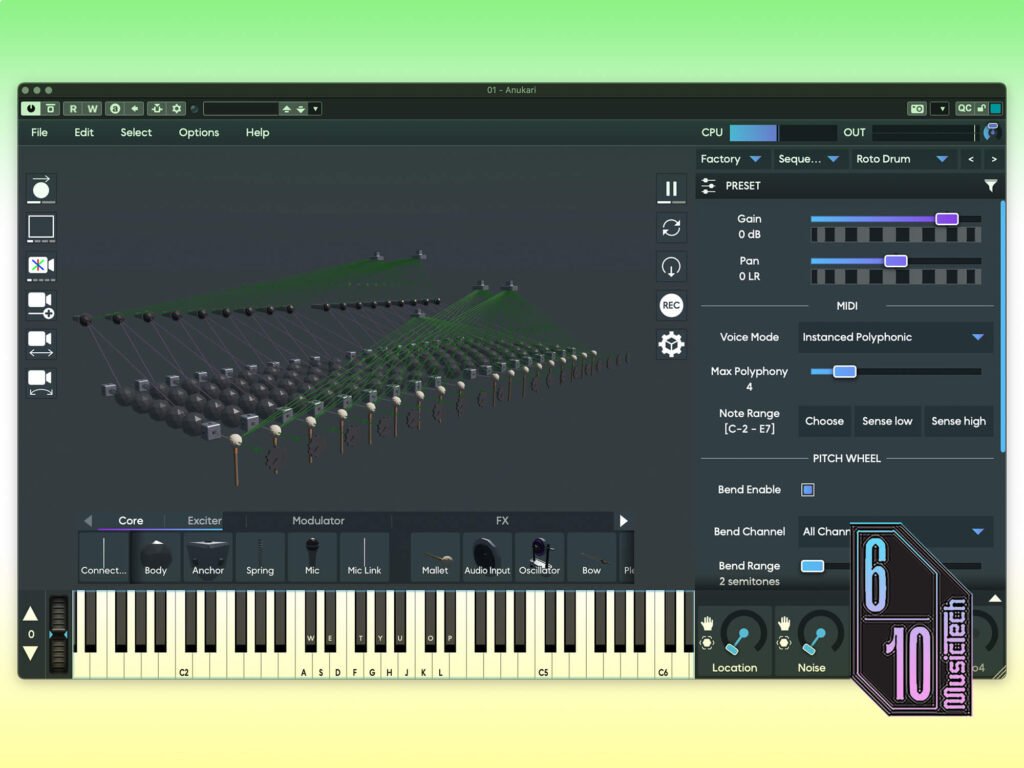
Task: Click the Mic object icon
Action: pyautogui.click(x=312, y=556)
